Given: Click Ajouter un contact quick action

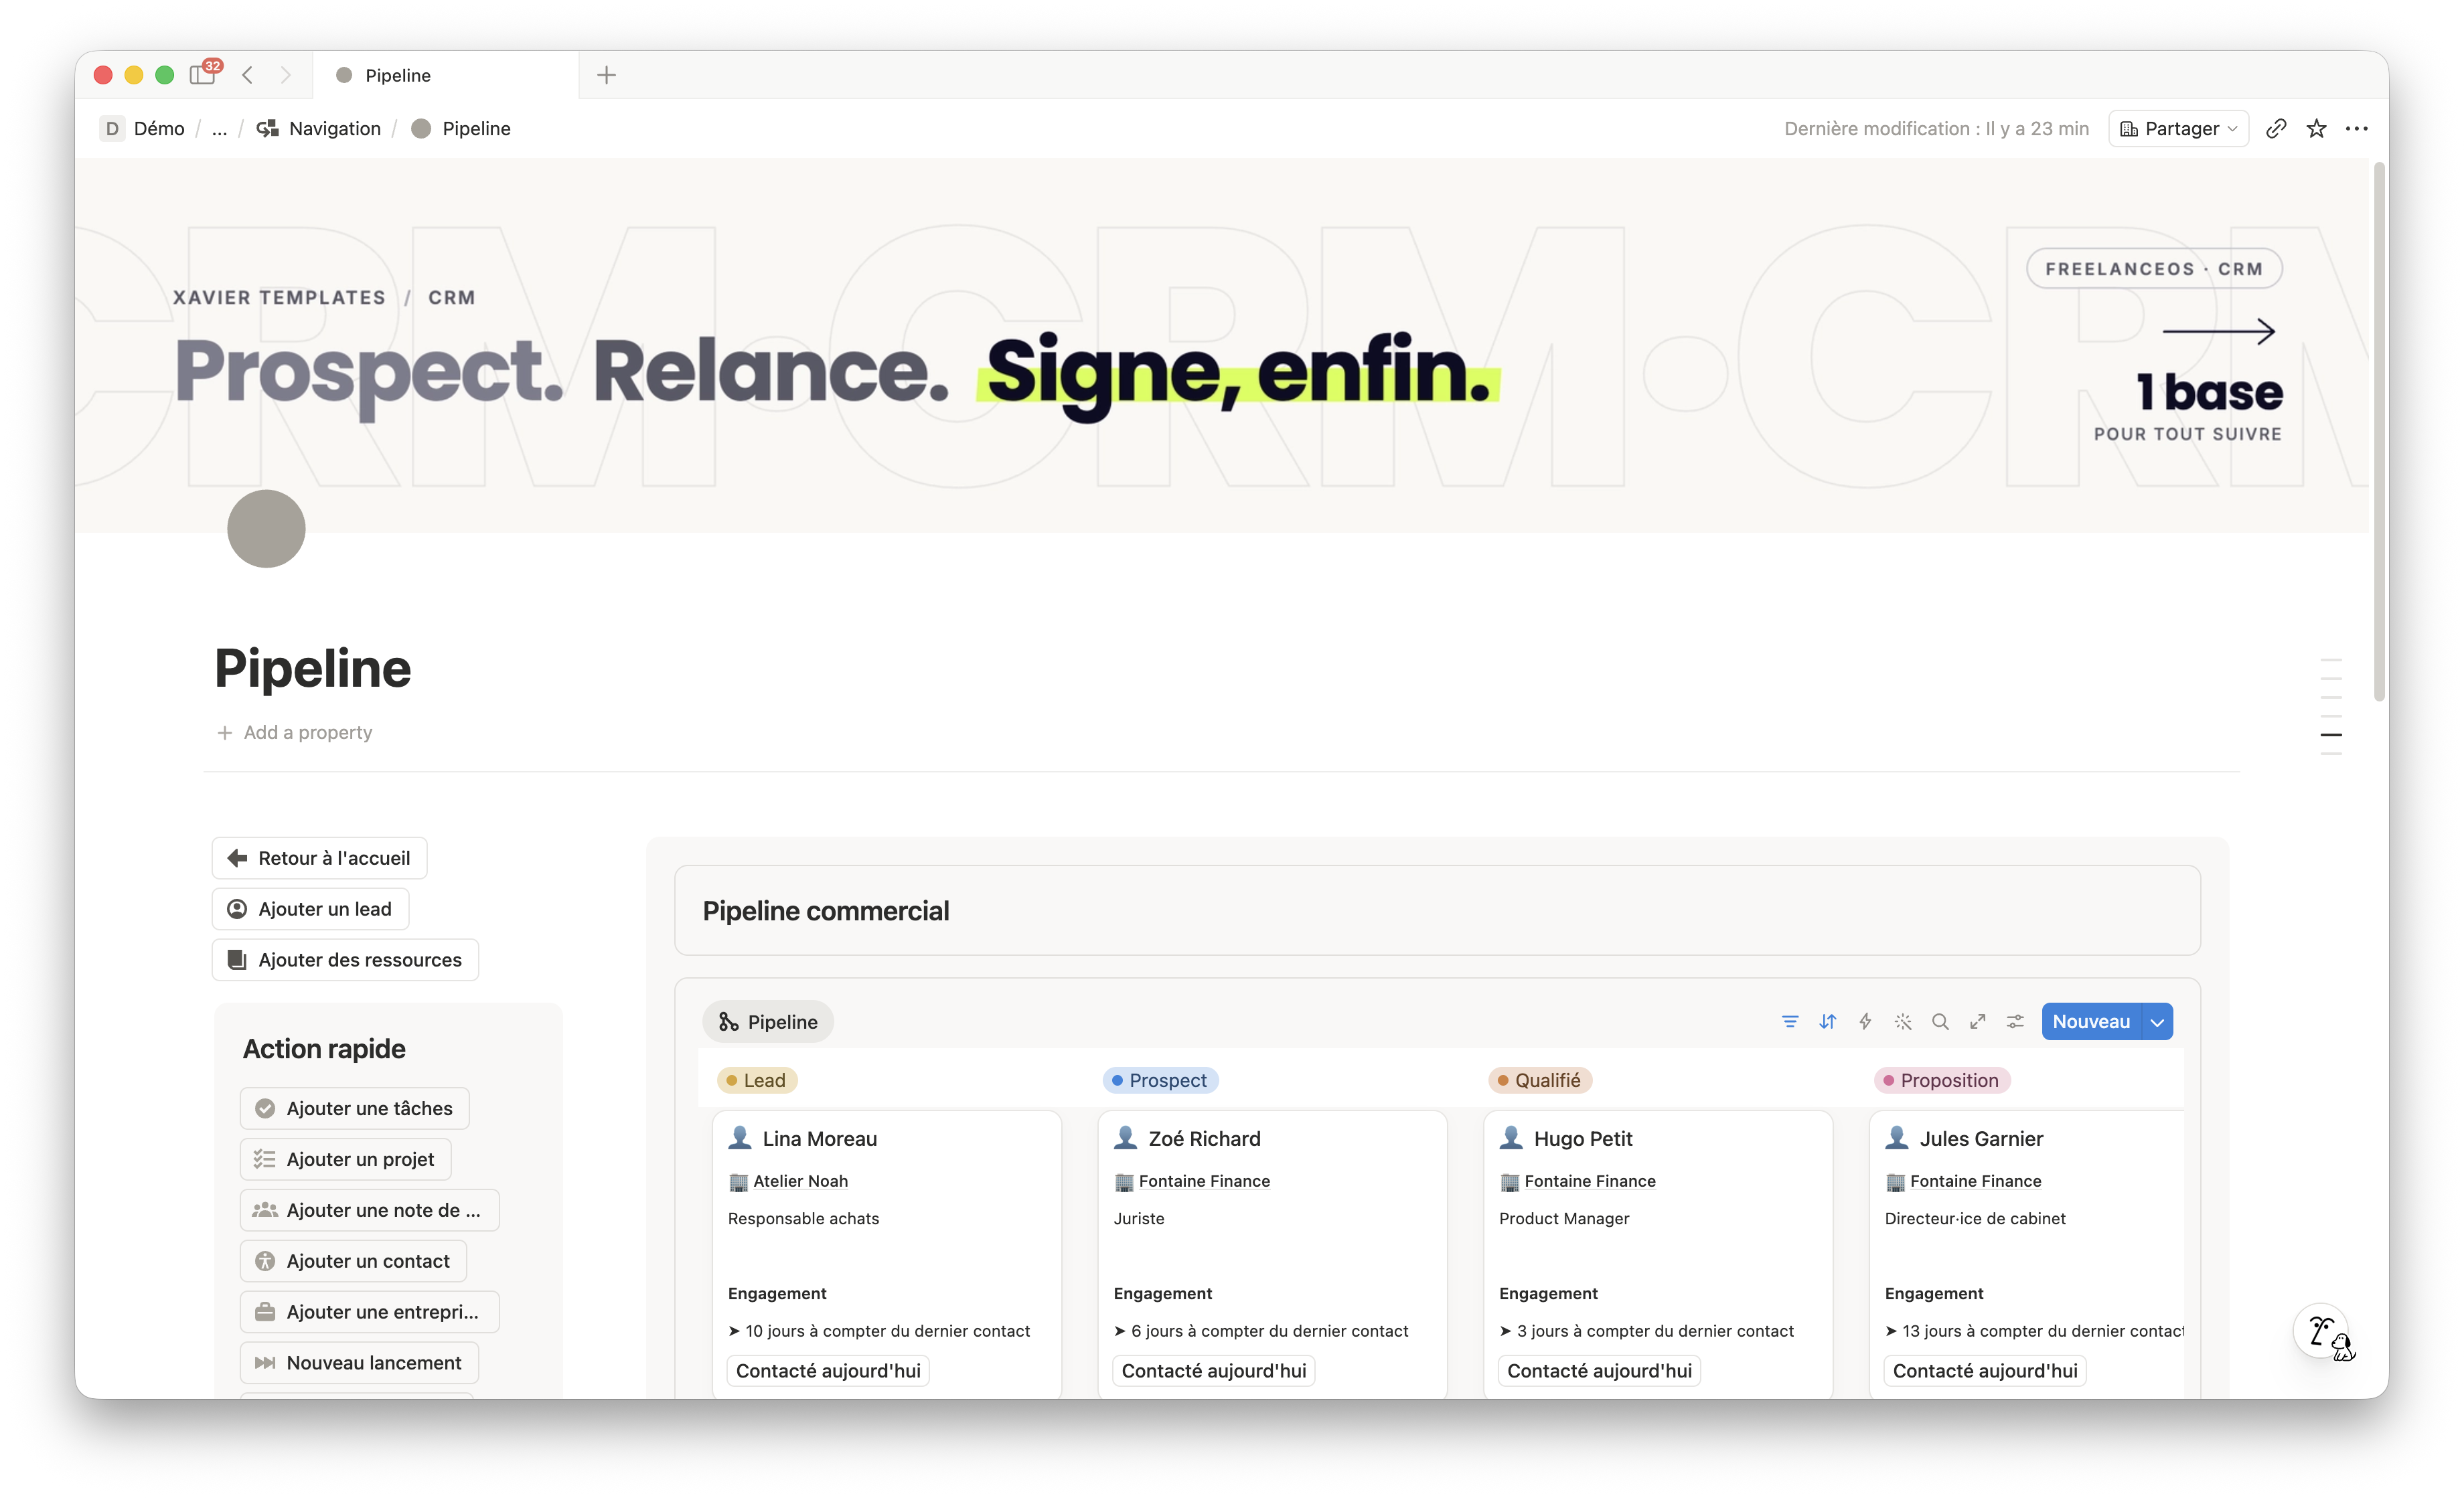Looking at the screenshot, I should pos(354,1261).
